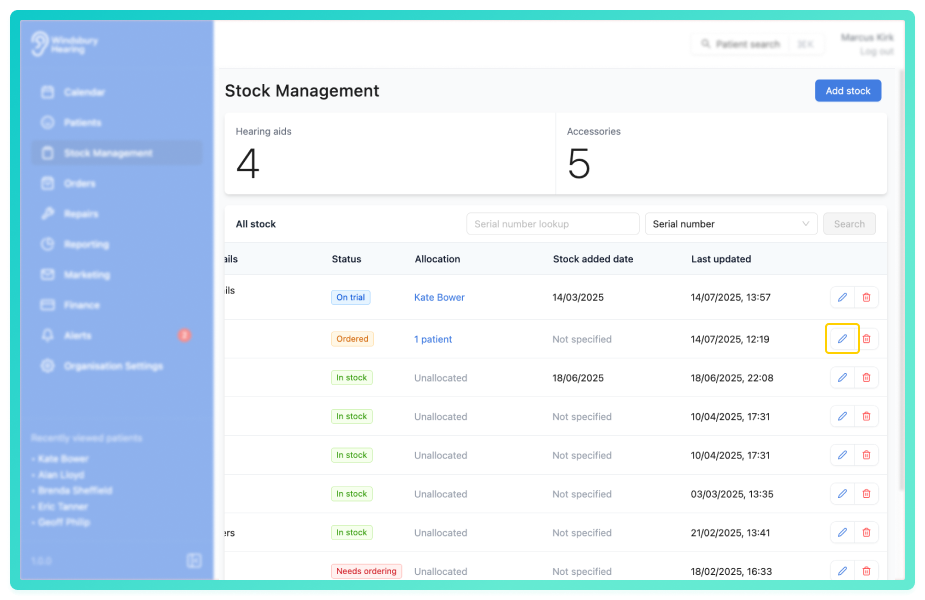Click the Serial number lookup field
The width and height of the screenshot is (925, 600).
(x=553, y=224)
